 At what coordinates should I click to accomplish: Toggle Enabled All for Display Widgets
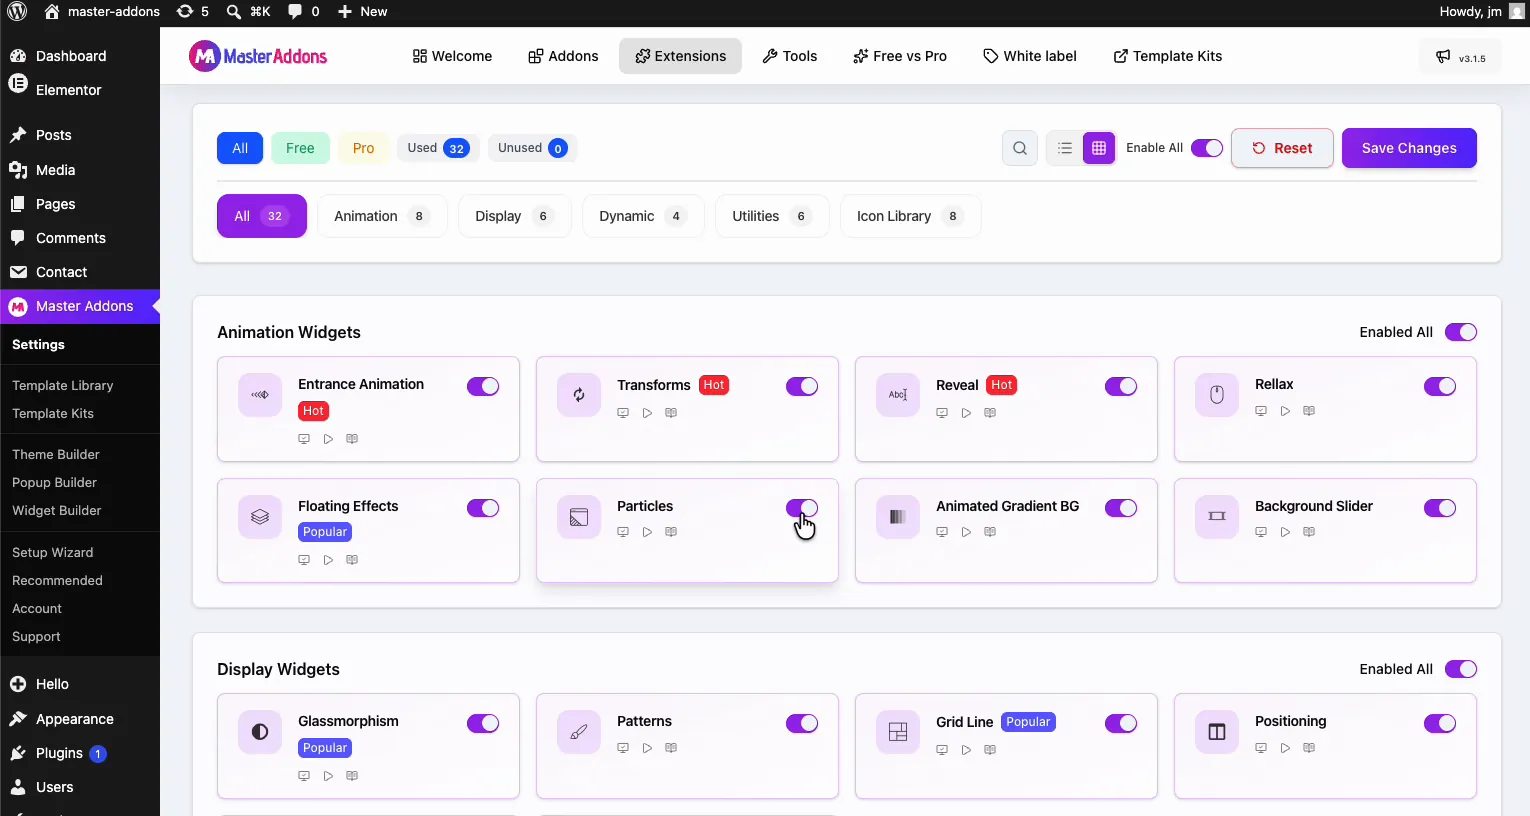(x=1461, y=669)
